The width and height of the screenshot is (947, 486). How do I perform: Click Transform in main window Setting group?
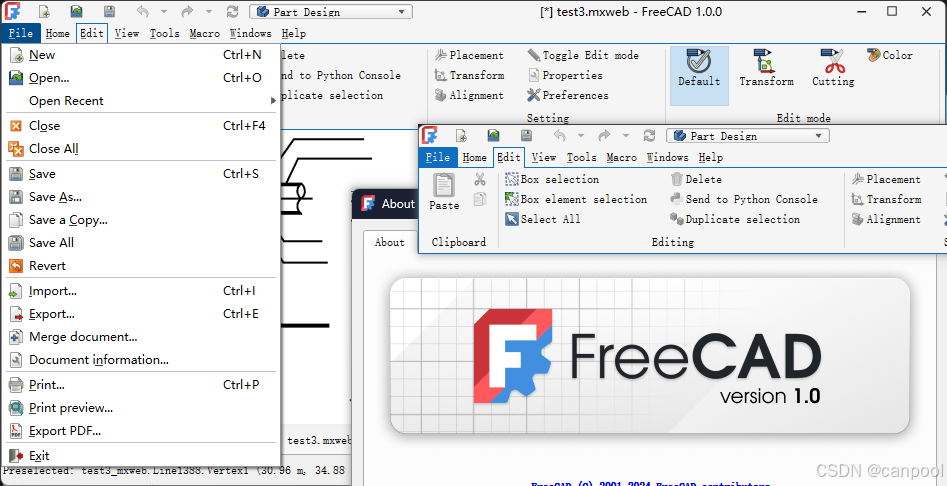[469, 75]
